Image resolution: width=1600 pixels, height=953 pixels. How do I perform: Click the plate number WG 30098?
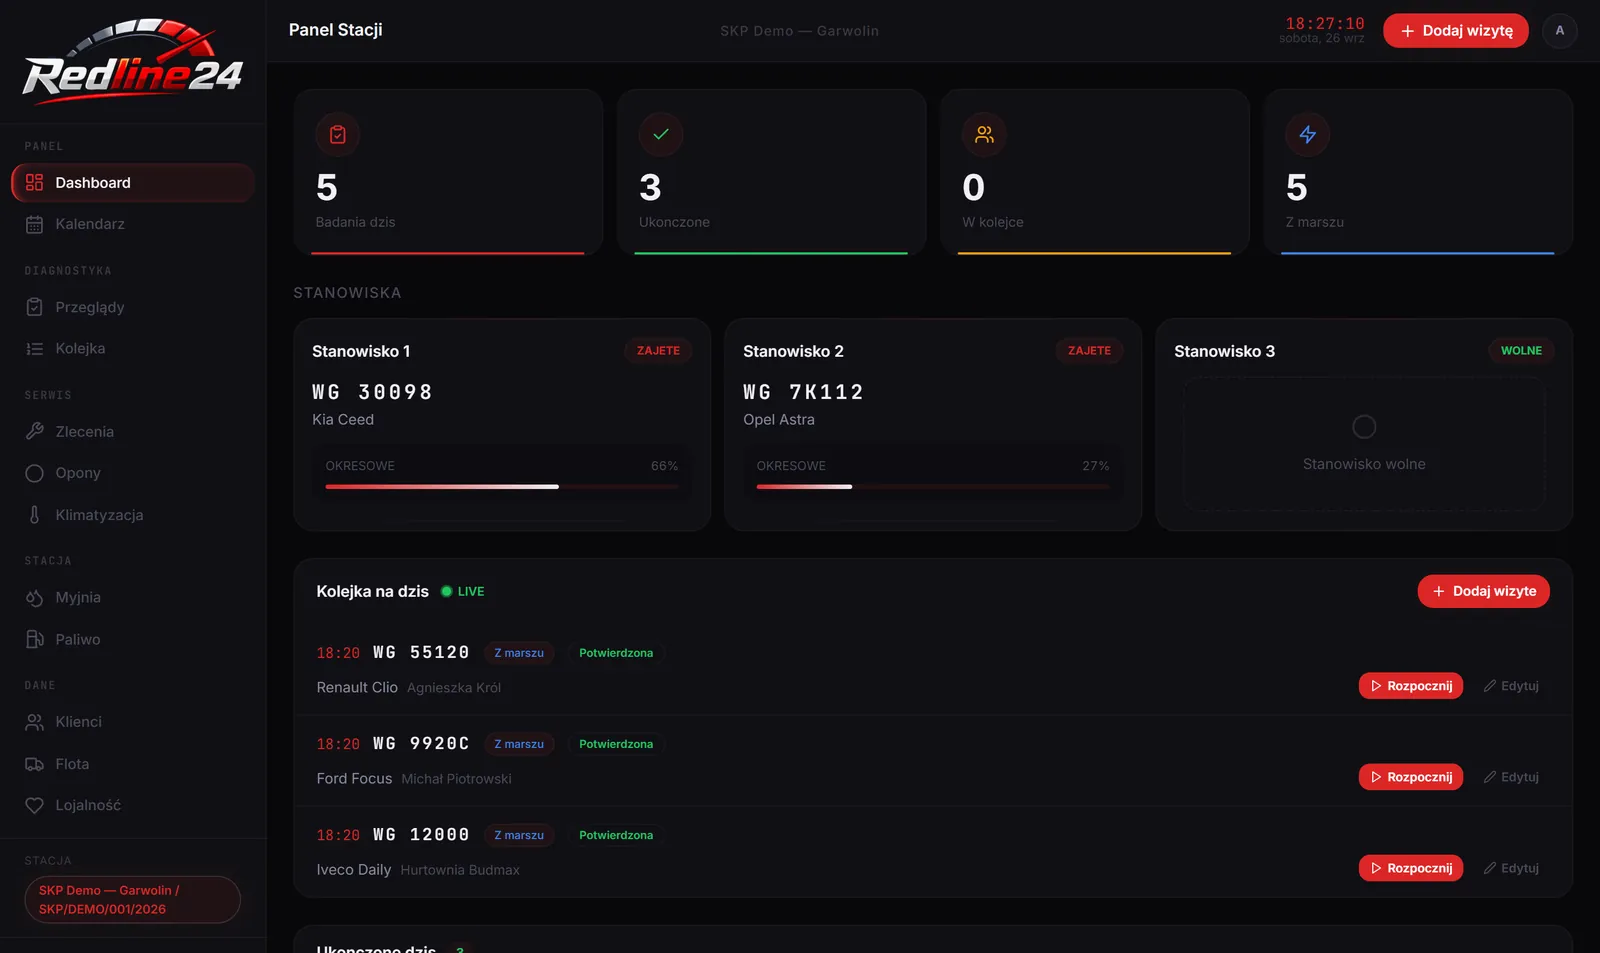click(372, 392)
